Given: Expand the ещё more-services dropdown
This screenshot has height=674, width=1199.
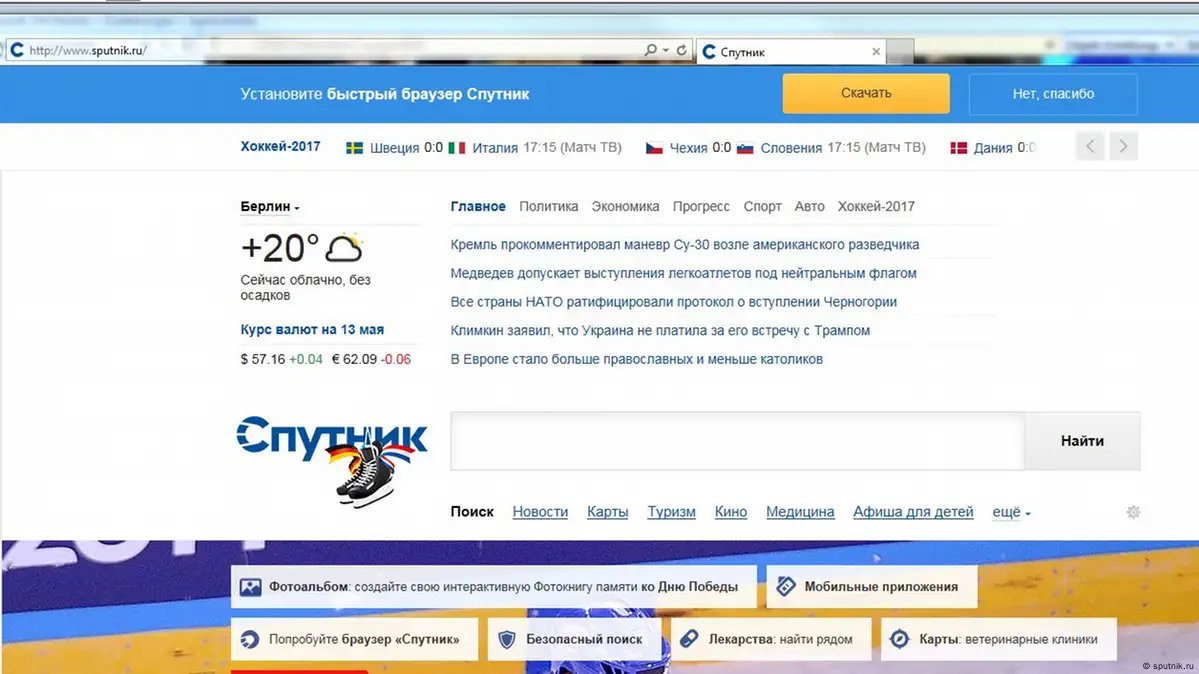Looking at the screenshot, I should coord(1011,512).
